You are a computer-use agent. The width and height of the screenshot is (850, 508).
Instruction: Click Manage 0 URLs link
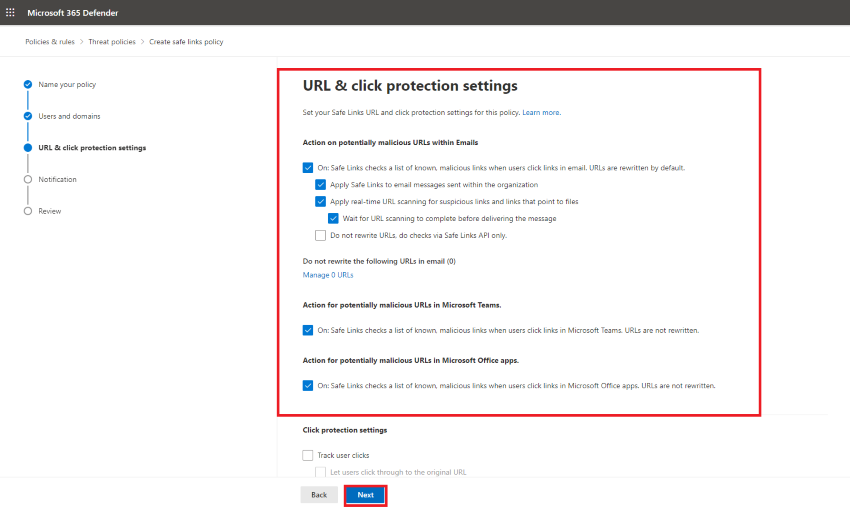tap(328, 274)
